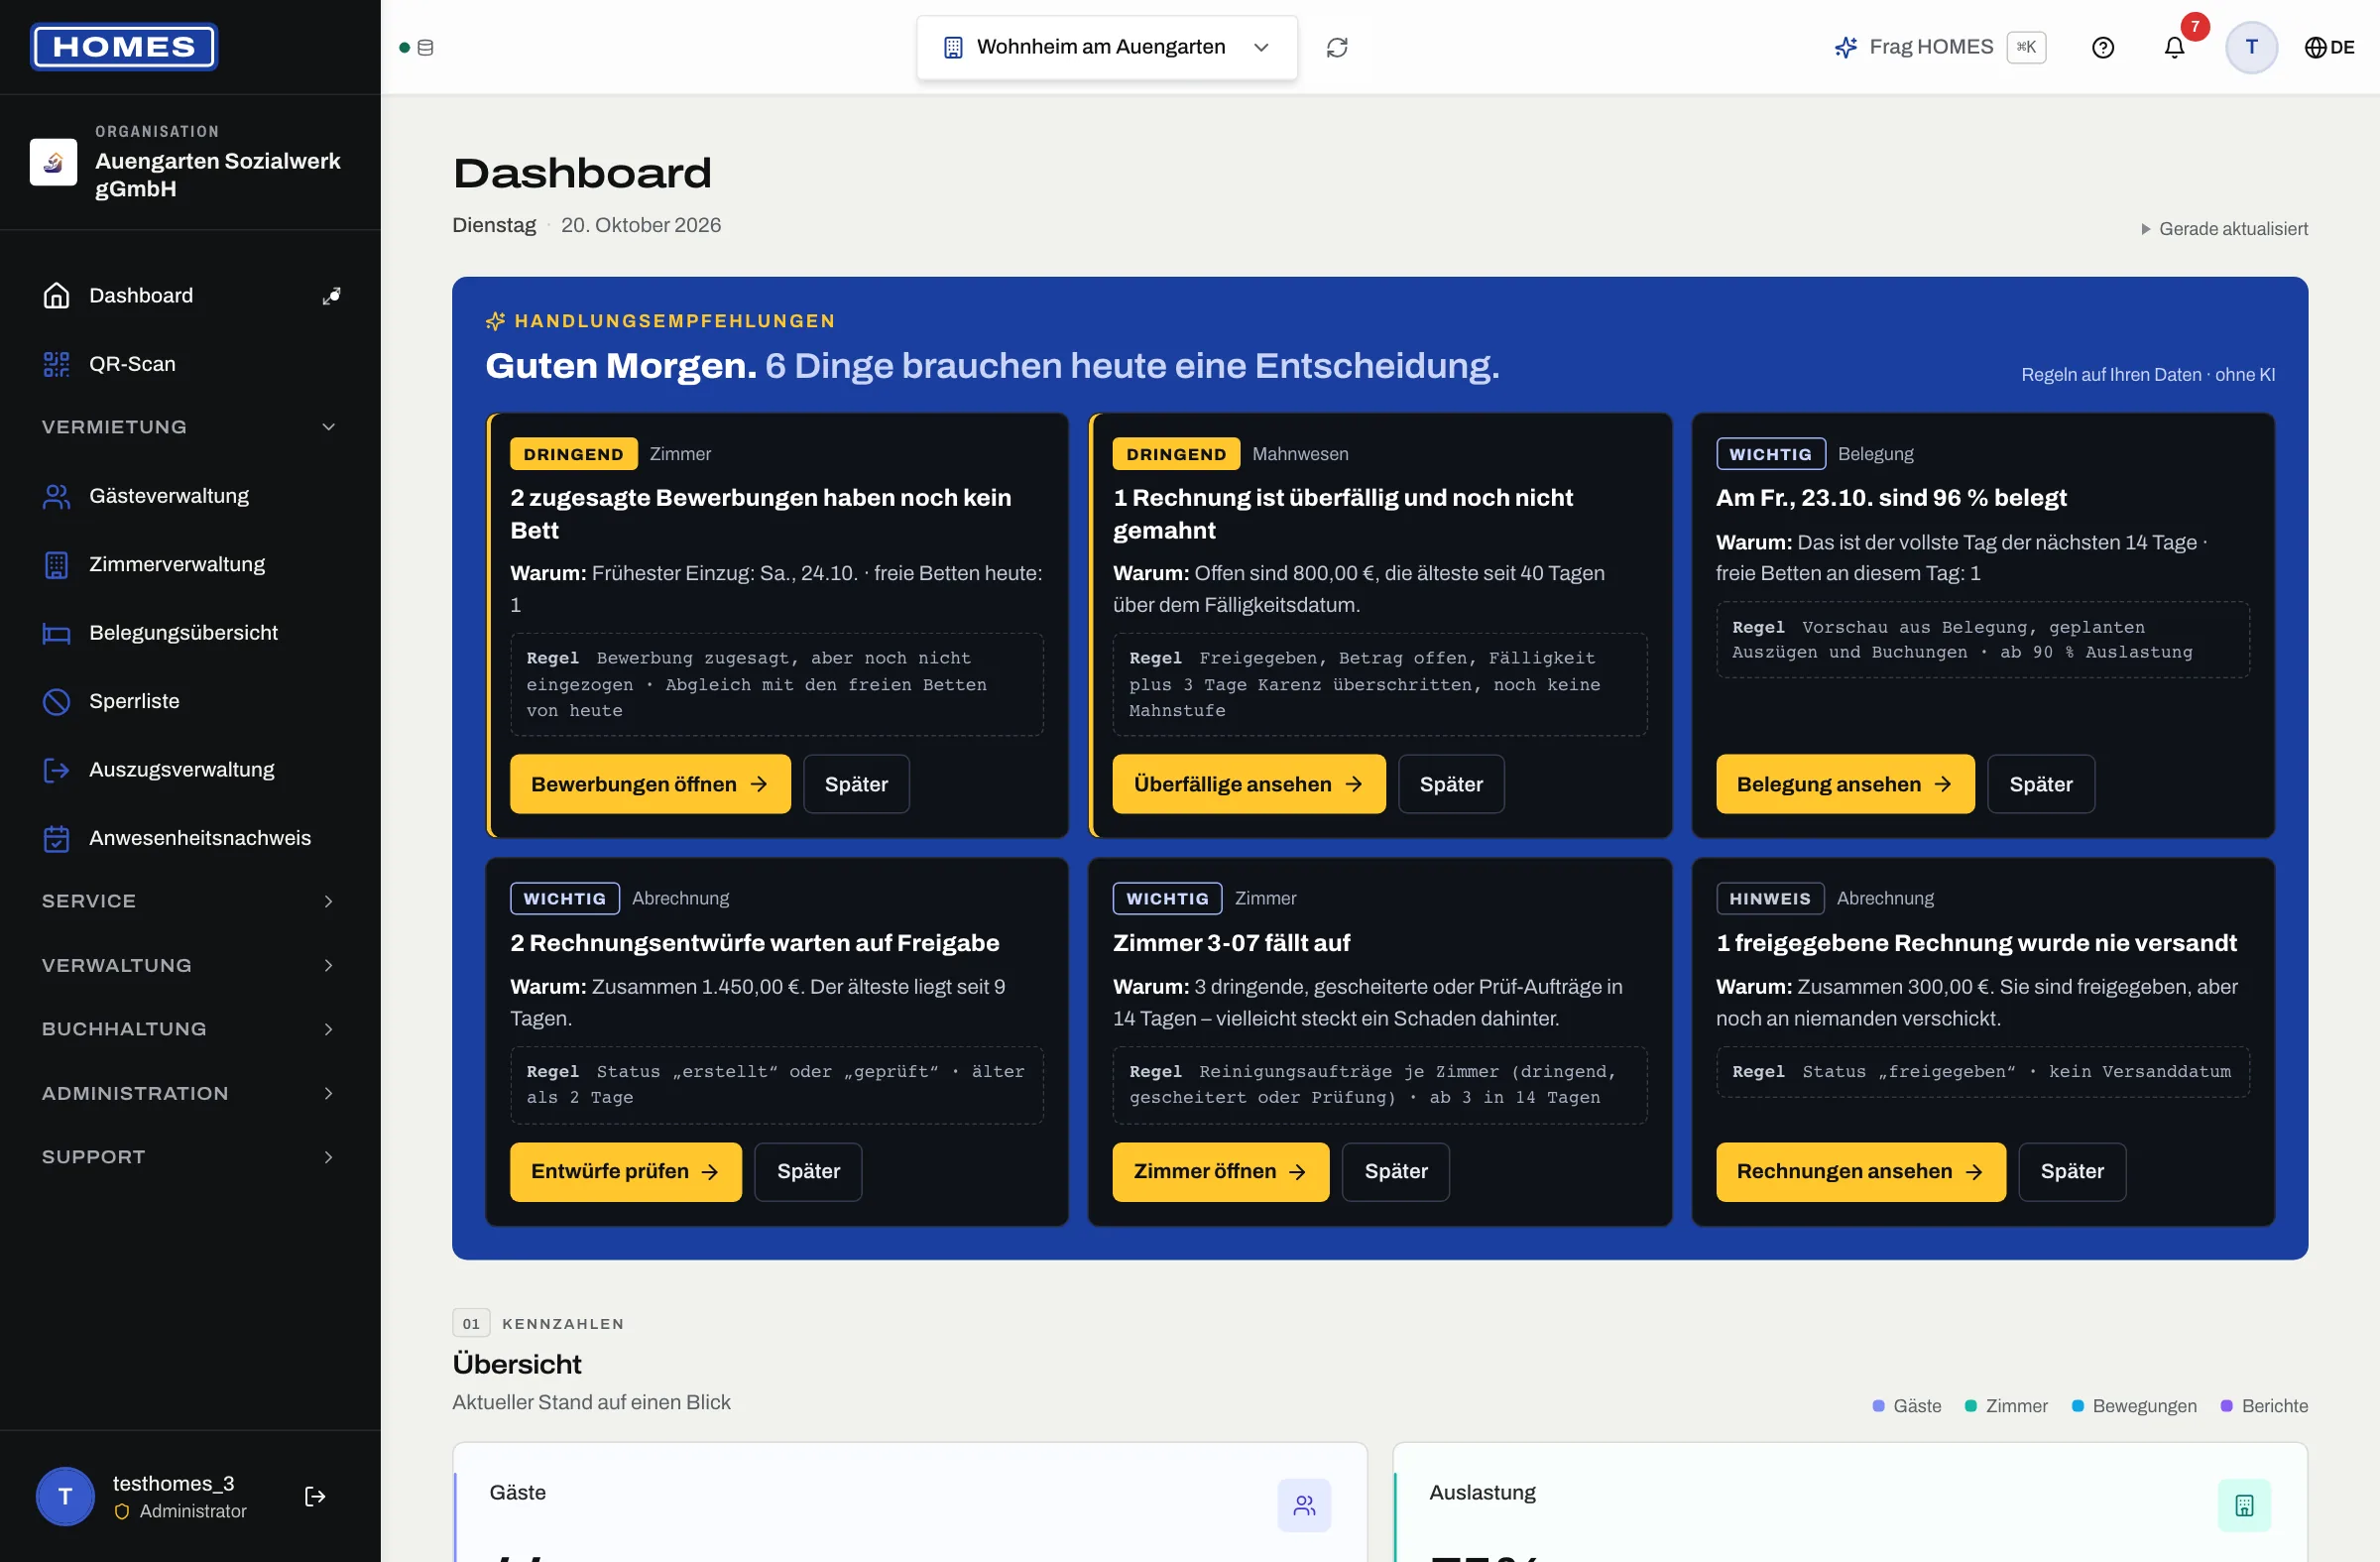Expand the Gerade aktualisiert disclosure triangle

(x=2145, y=229)
